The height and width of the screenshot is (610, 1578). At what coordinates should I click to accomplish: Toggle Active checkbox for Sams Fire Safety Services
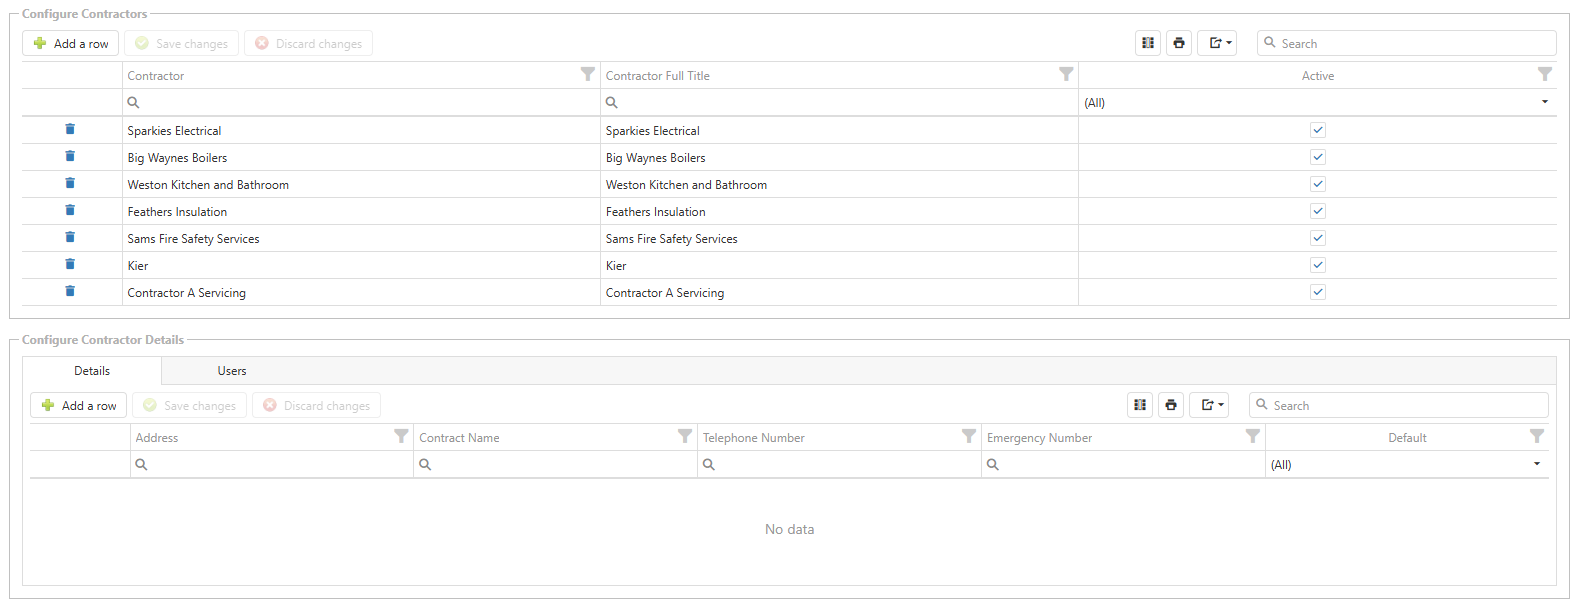pos(1318,238)
